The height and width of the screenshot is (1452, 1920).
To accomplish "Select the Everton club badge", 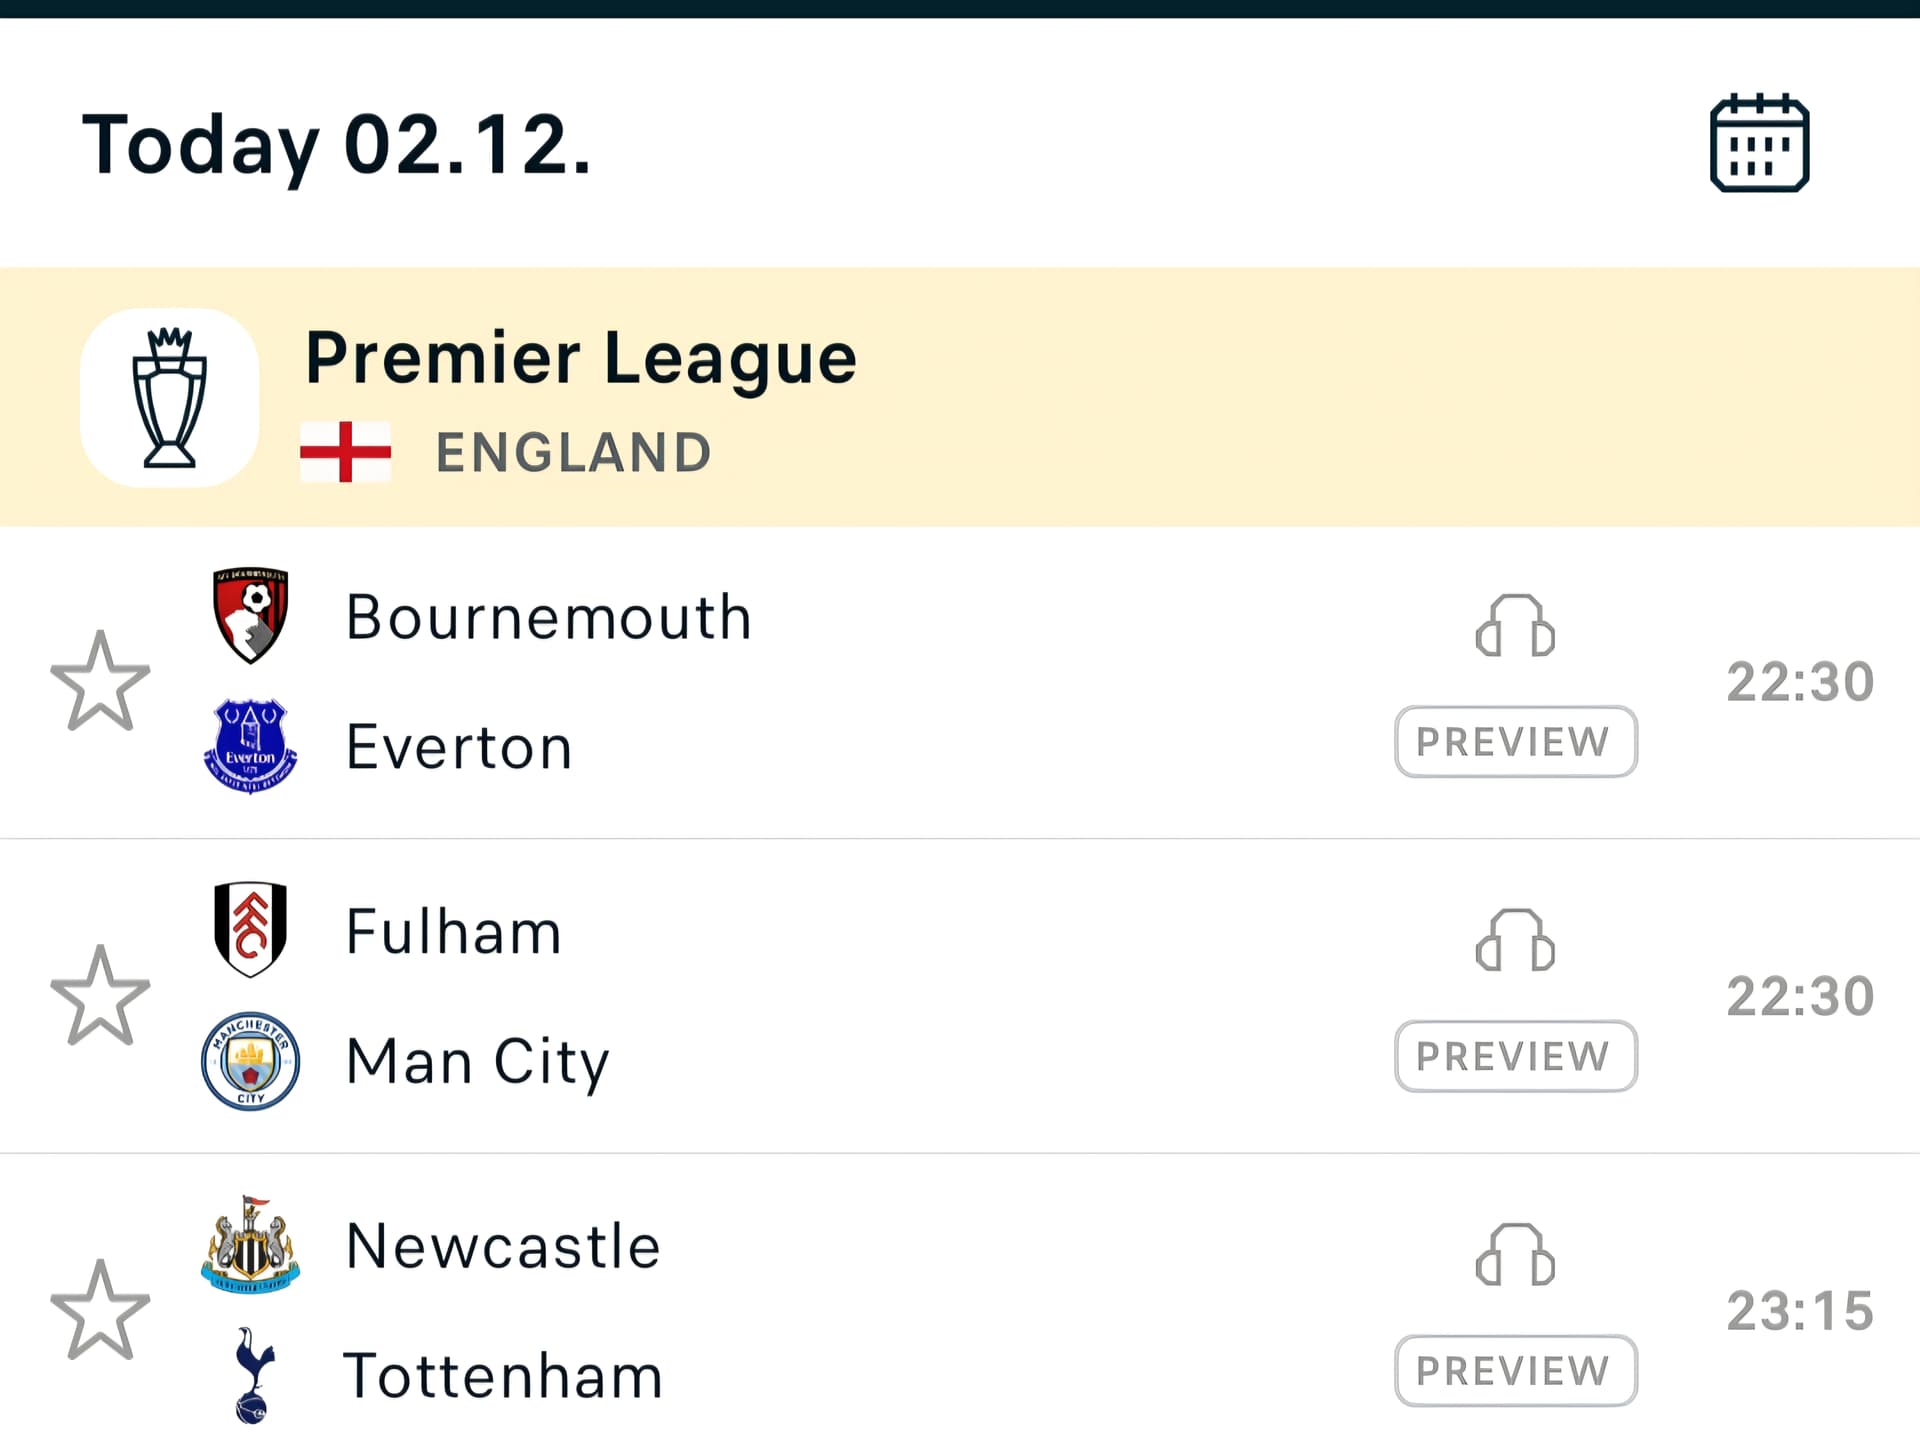I will point(250,746).
